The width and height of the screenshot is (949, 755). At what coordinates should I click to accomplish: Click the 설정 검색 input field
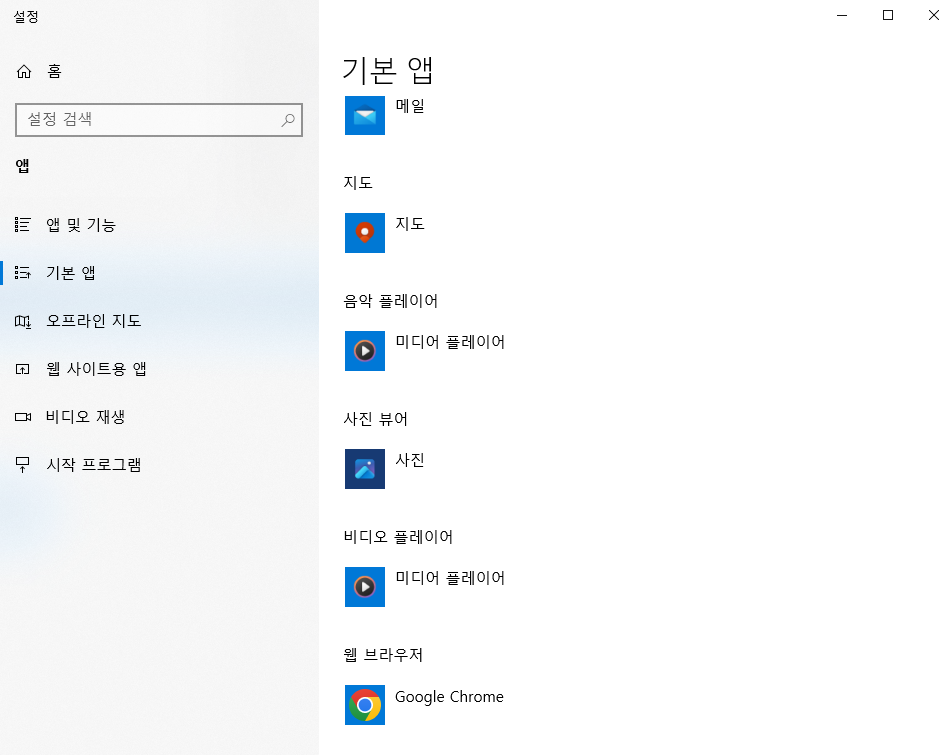point(159,120)
